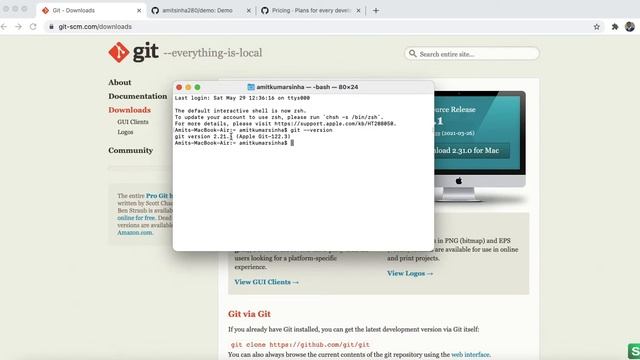Open GUI Clients sub-link in sidebar

pos(133,122)
